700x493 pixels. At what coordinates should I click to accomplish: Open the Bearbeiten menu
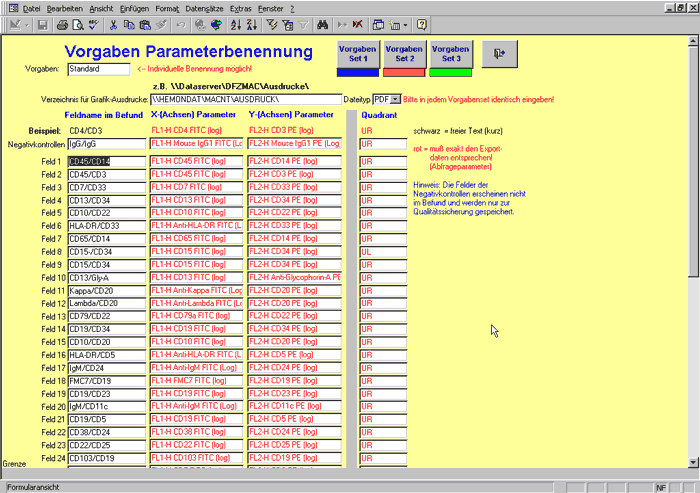point(65,8)
